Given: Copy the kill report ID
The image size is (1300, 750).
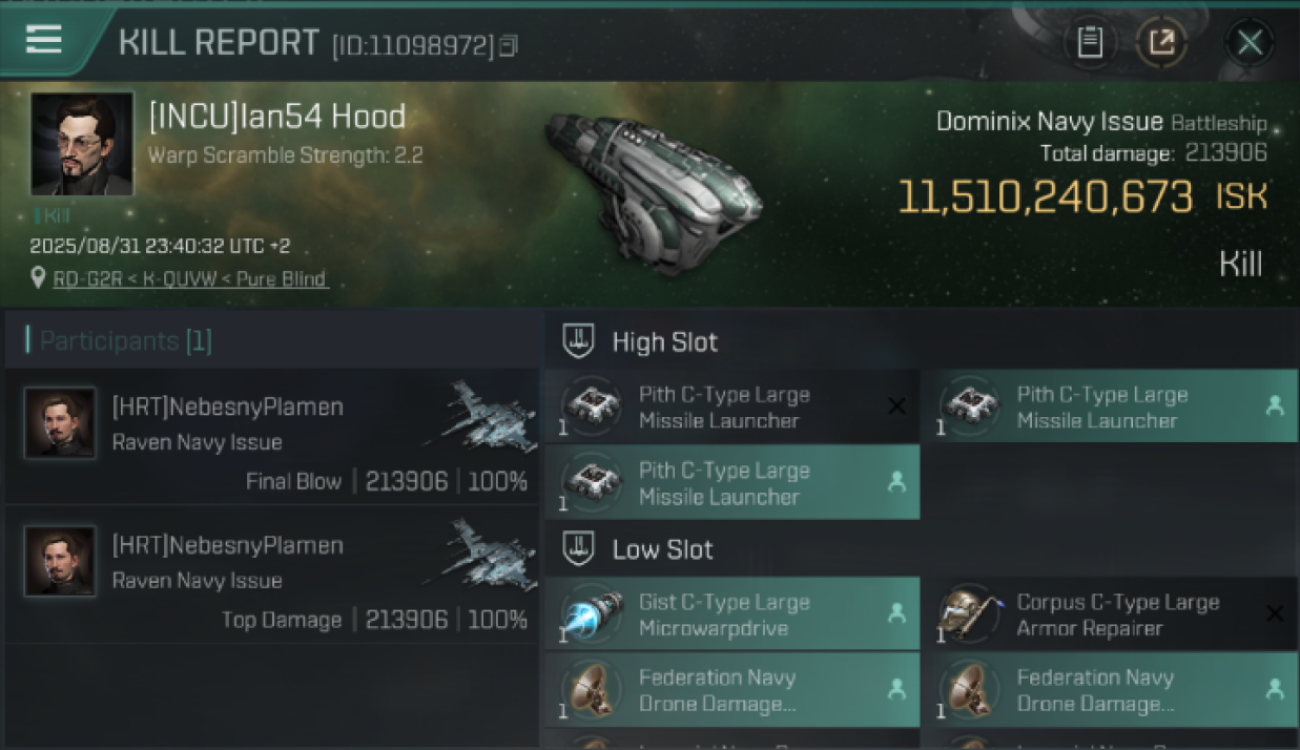Looking at the screenshot, I should [x=509, y=45].
